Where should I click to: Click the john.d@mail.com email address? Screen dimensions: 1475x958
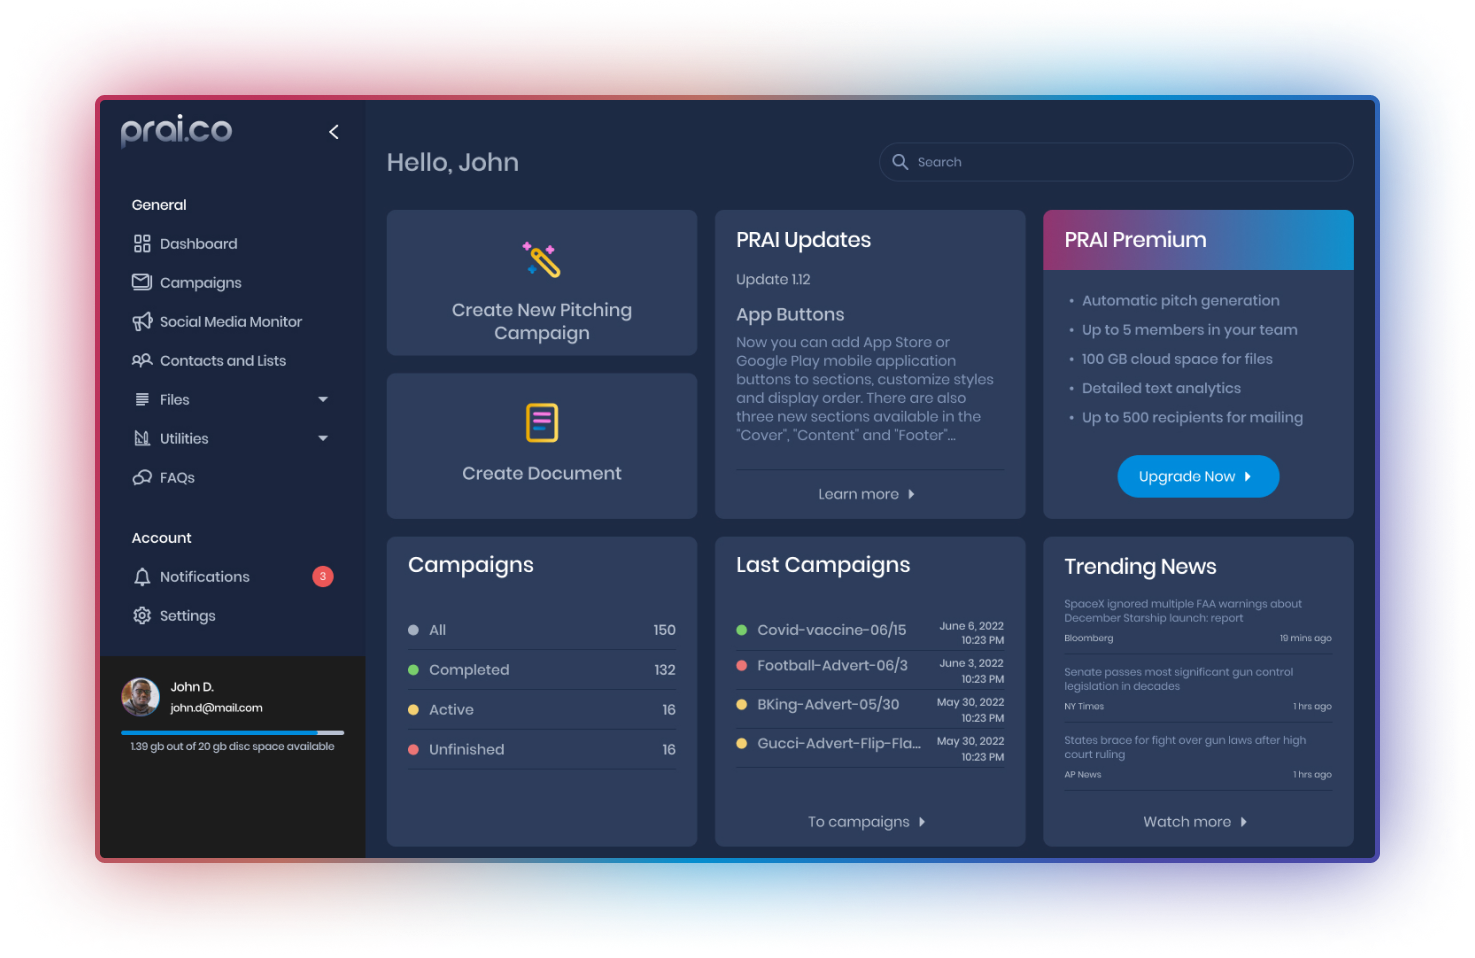click(216, 708)
